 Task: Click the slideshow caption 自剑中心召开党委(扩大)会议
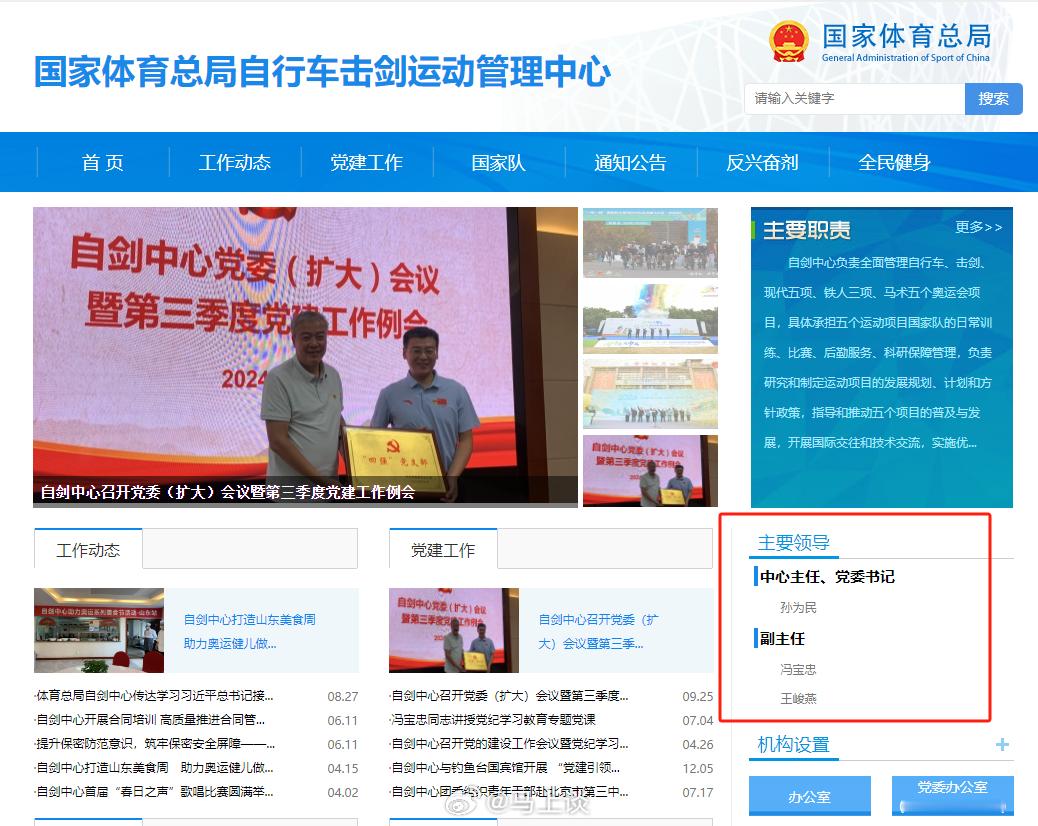point(228,492)
